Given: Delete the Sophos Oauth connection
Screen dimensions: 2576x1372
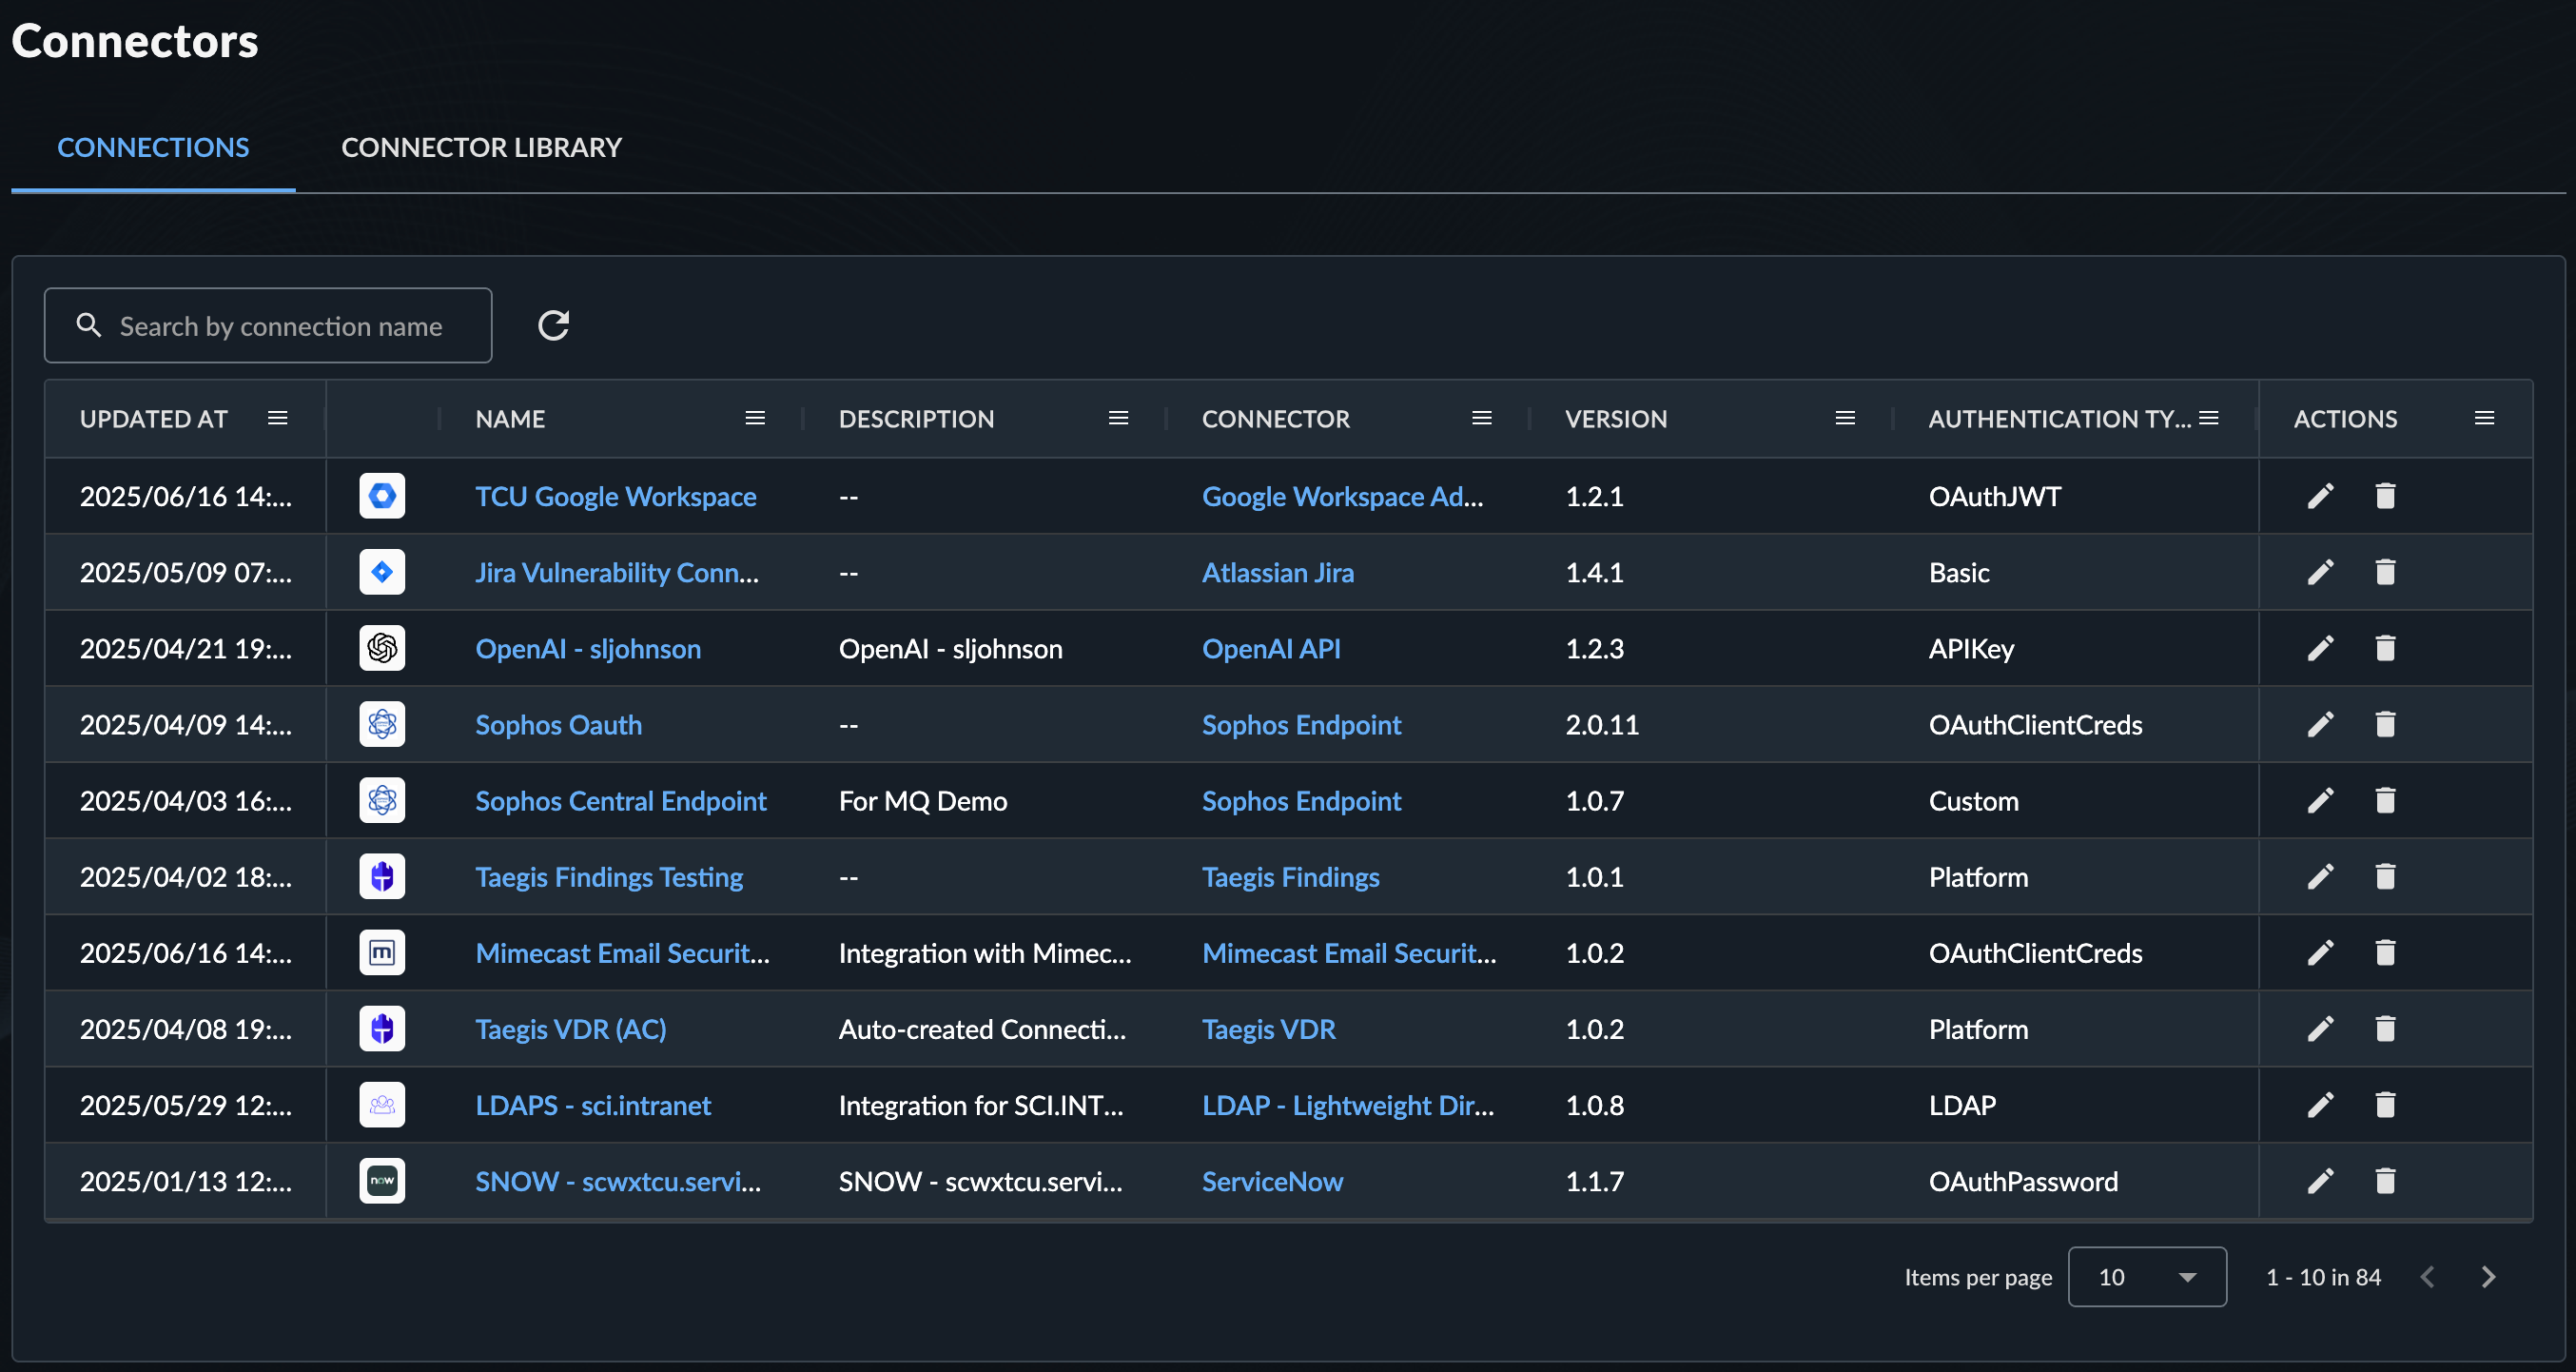Looking at the screenshot, I should coord(2385,724).
